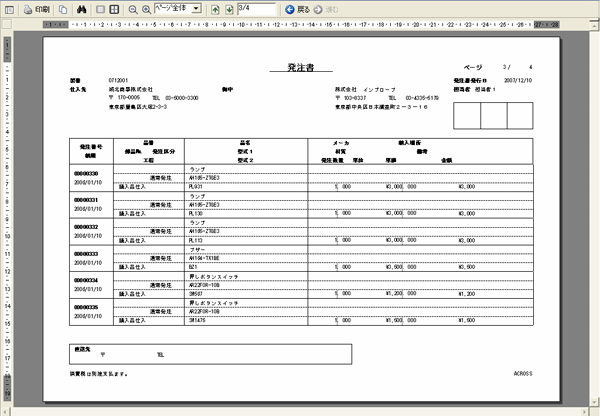Open find with the binoculars icon
This screenshot has height=416, width=600.
tap(81, 10)
